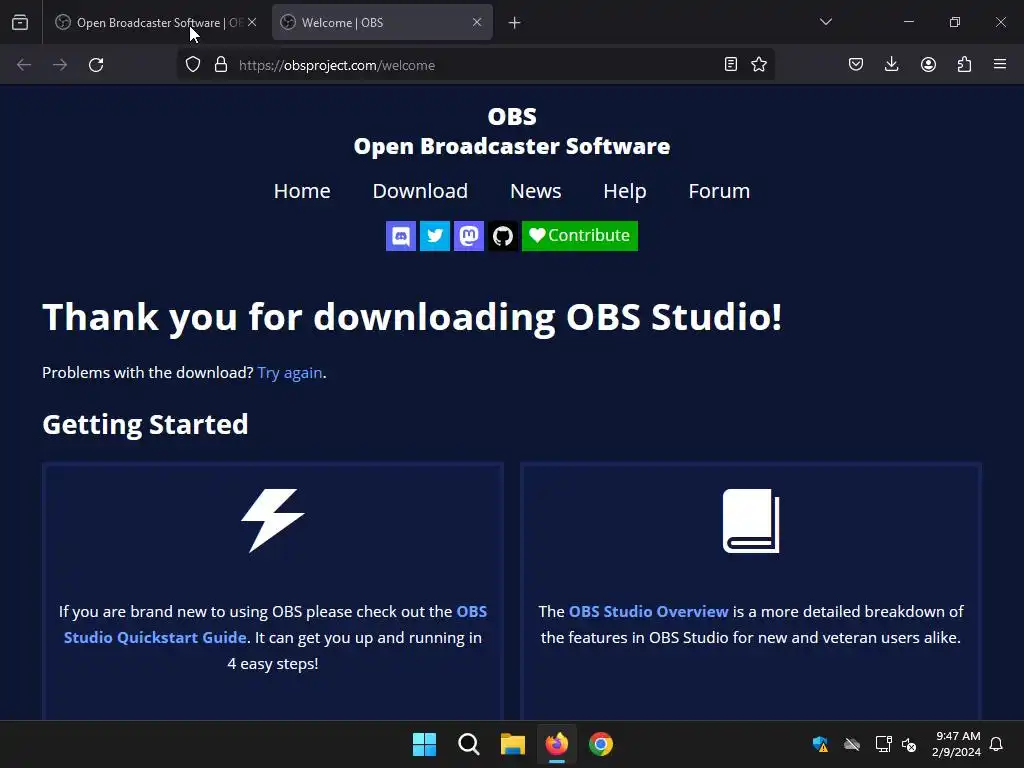The image size is (1024, 768).
Task: Open File Explorer from taskbar
Action: (513, 744)
